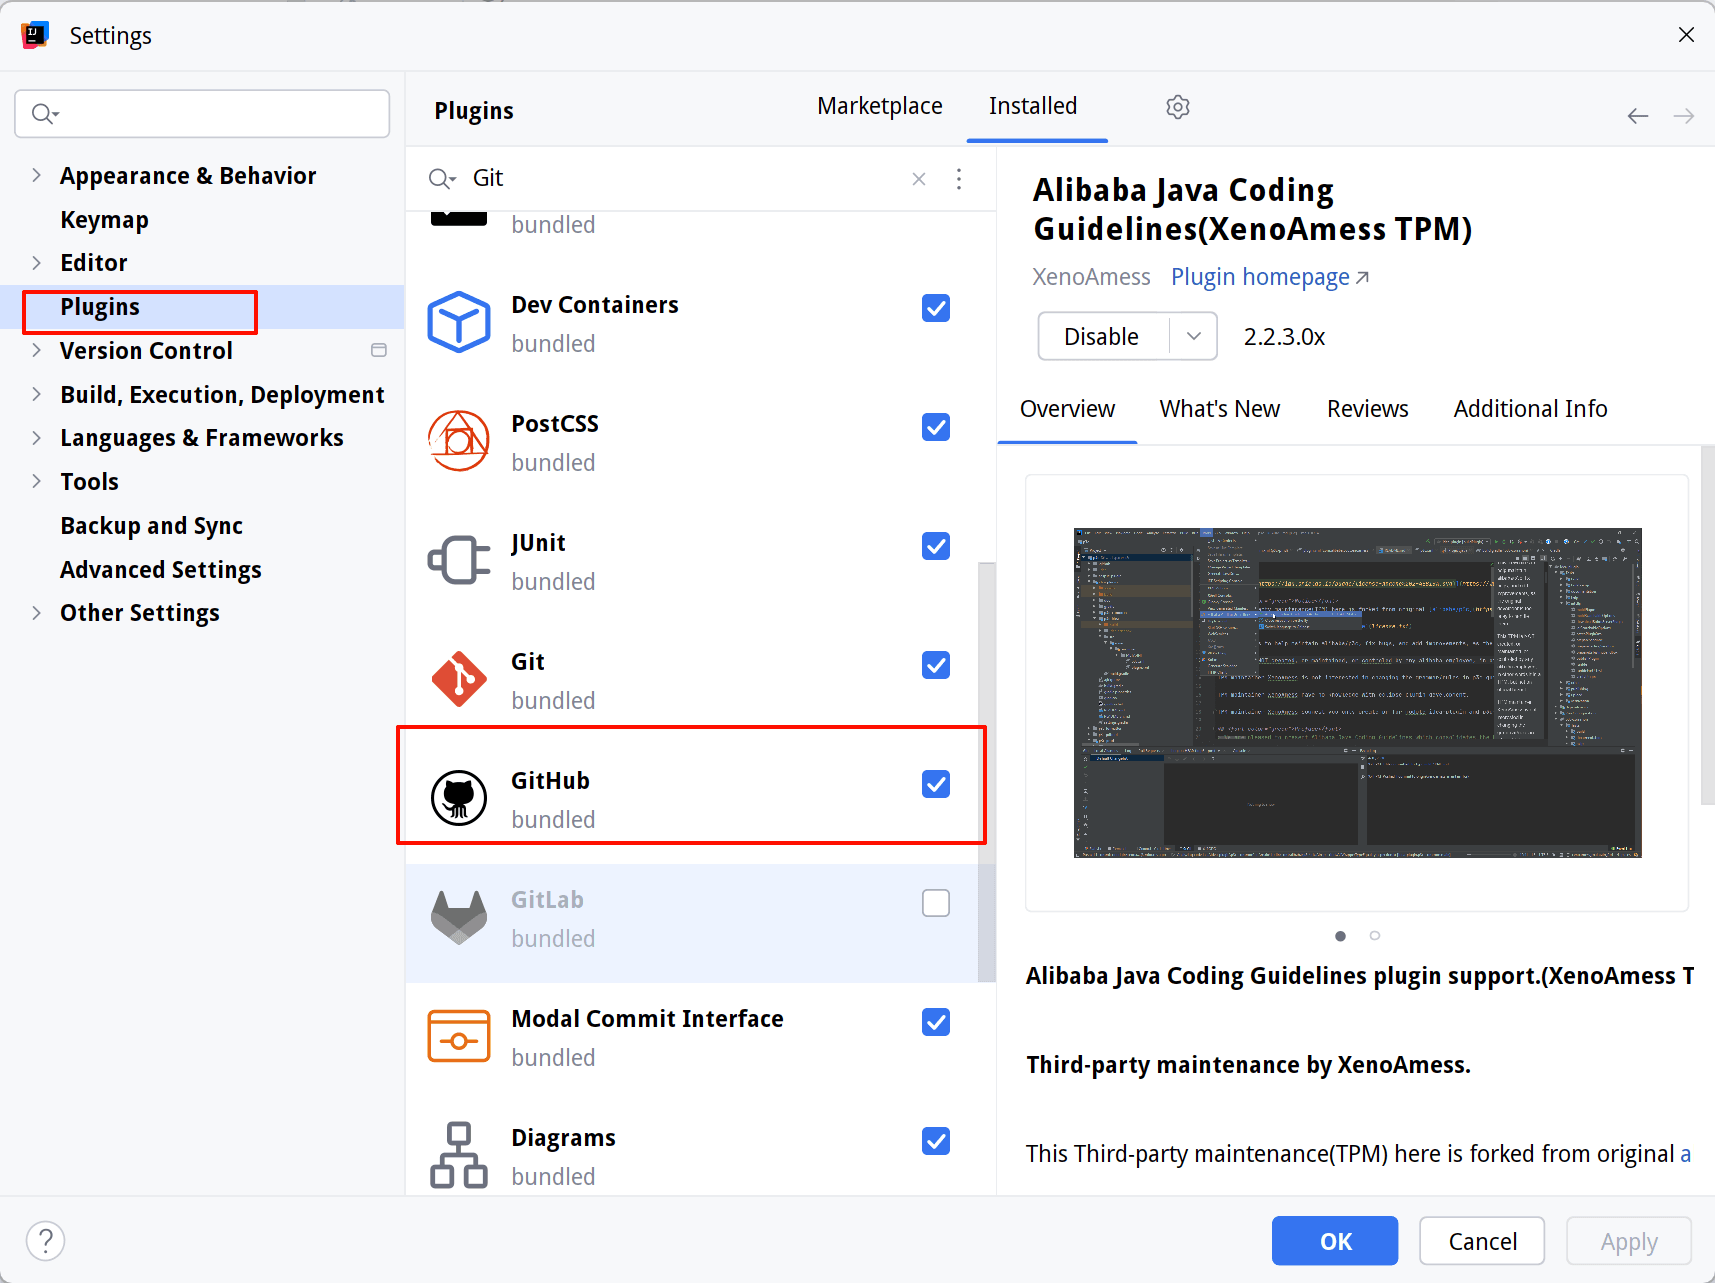Open the Reviews tab

tap(1367, 409)
